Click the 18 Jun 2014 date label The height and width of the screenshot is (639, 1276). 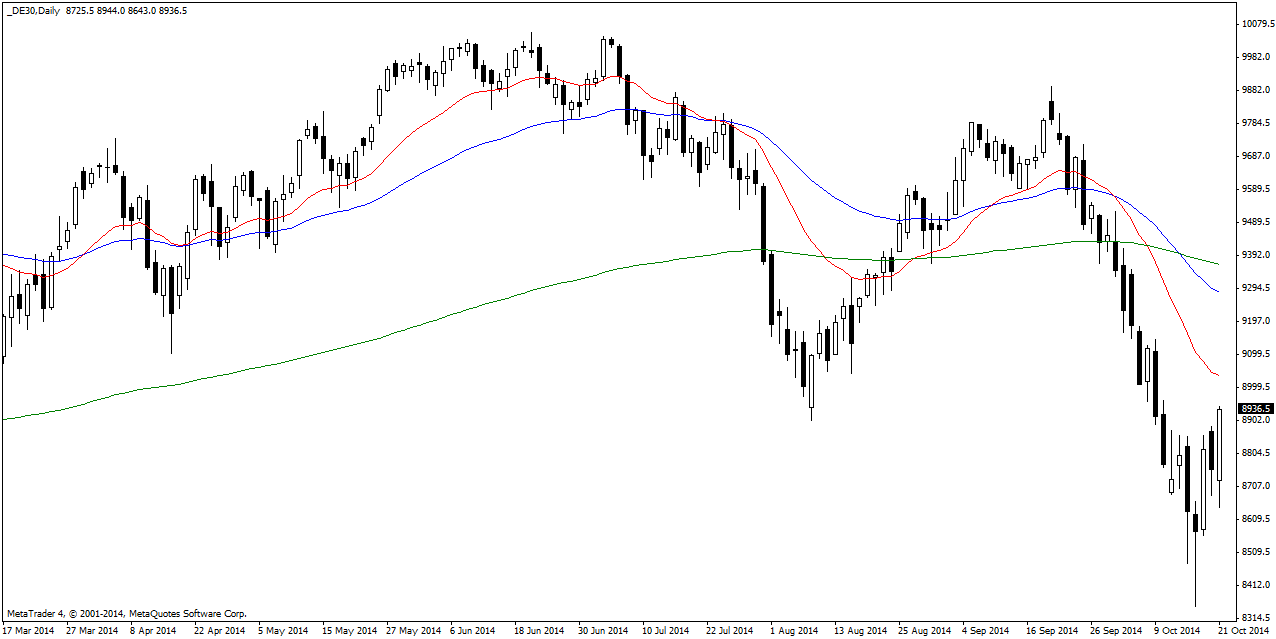(539, 631)
